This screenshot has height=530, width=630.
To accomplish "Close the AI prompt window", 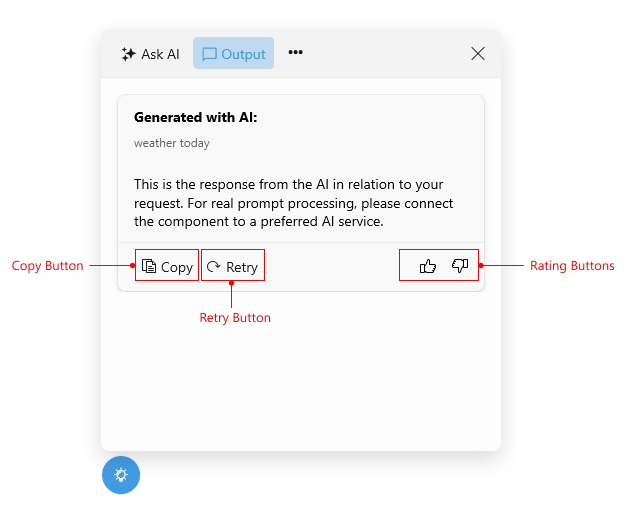I will point(478,54).
